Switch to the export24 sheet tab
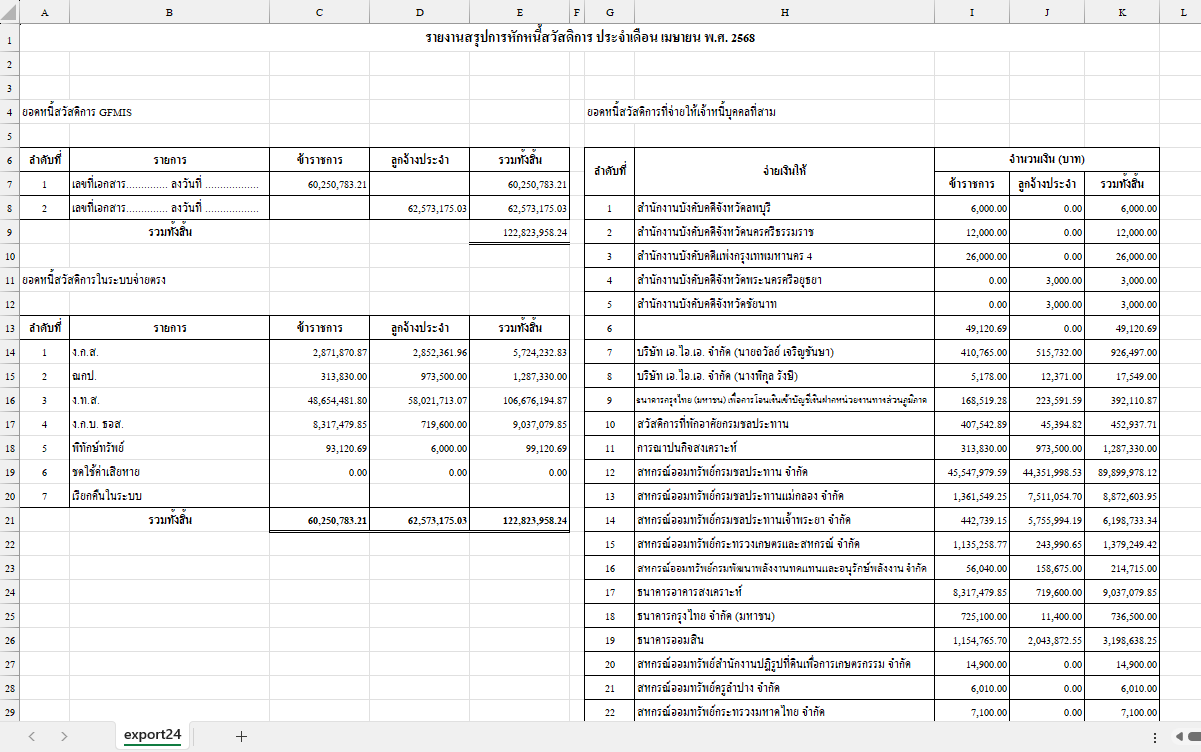Viewport: 1201px width, 752px height. click(x=152, y=735)
